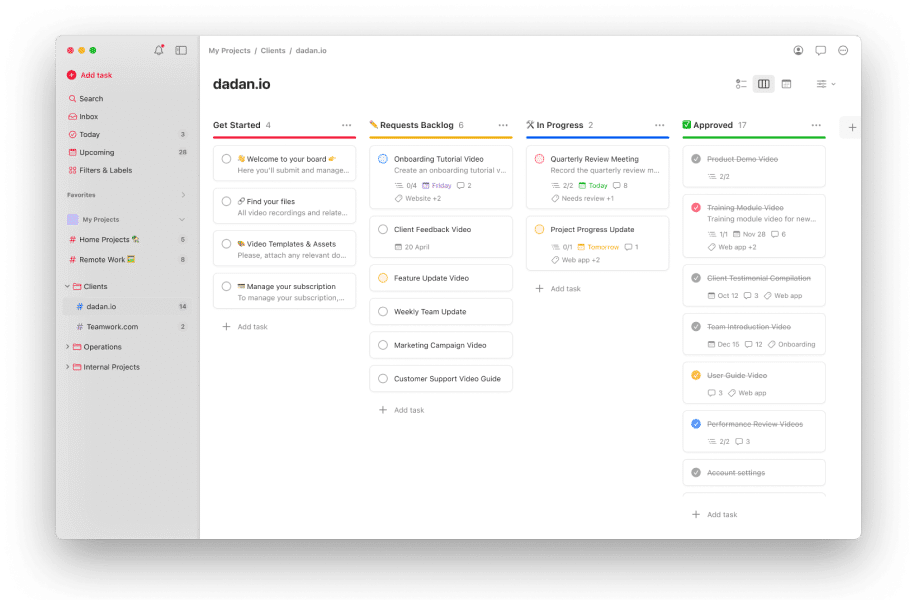Image resolution: width=917 pixels, height=600 pixels.
Task: Click the Friday due date on Onboarding task
Action: pos(437,185)
